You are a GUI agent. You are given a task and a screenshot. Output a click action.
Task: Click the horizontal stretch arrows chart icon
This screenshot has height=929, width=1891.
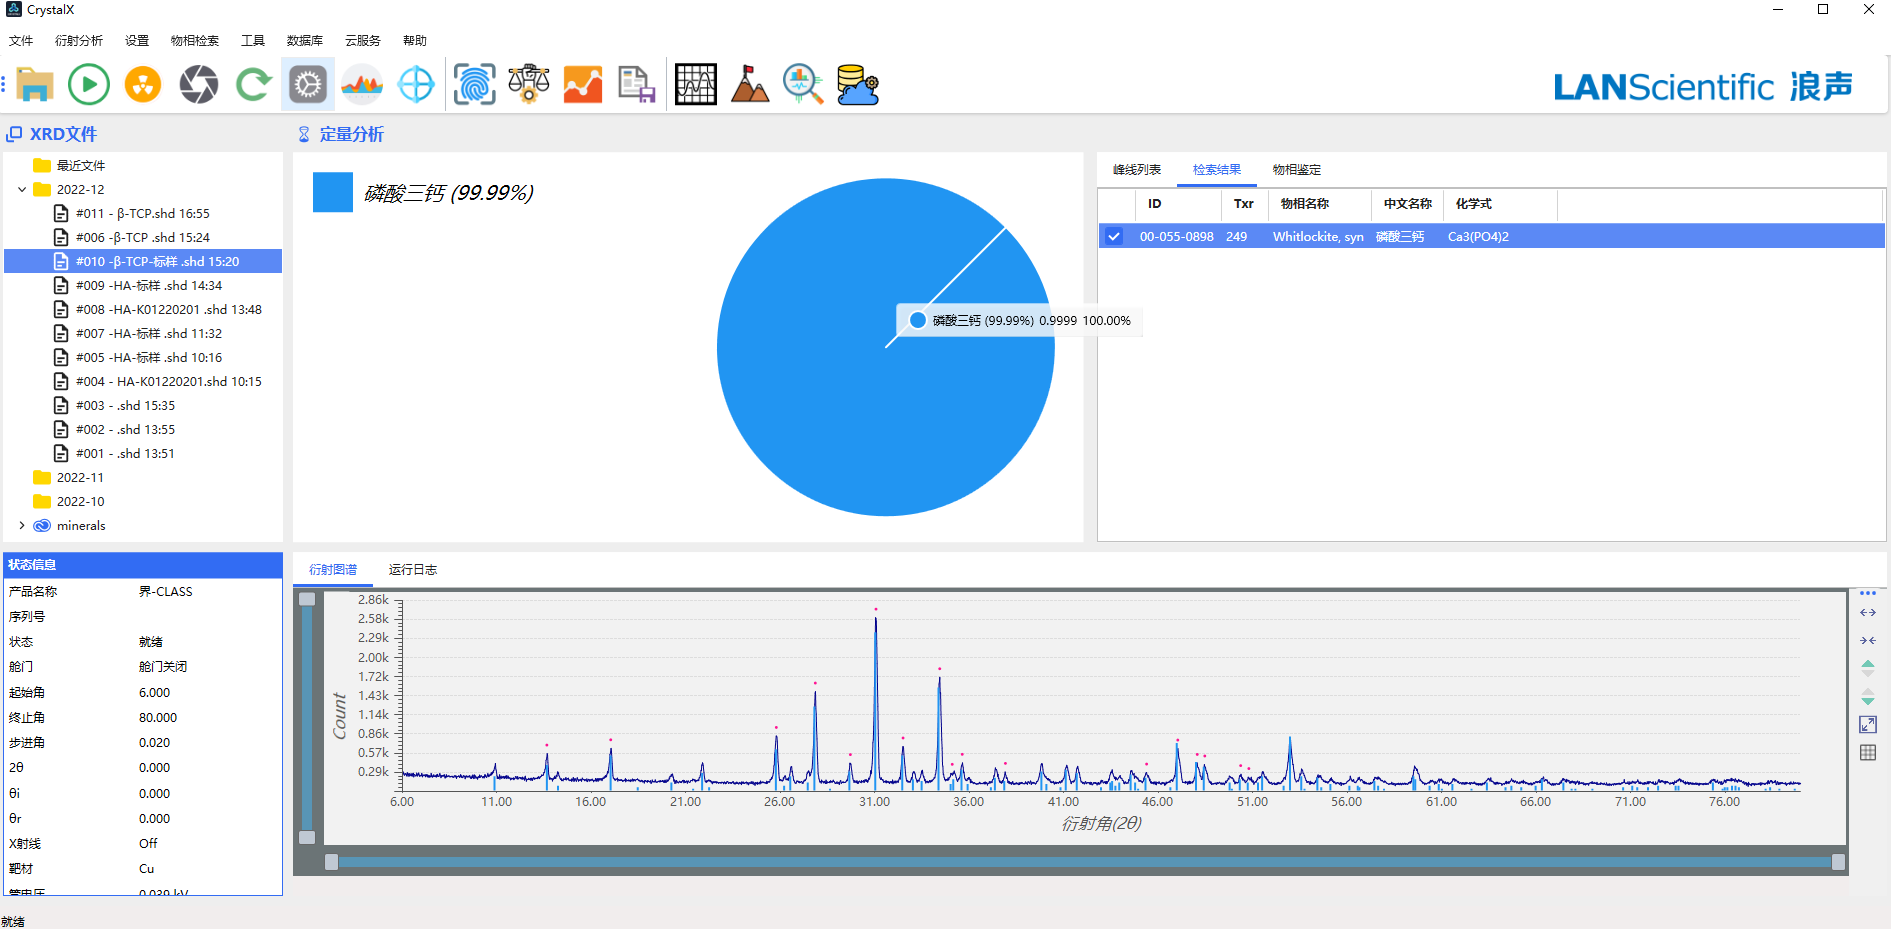[x=1867, y=613]
